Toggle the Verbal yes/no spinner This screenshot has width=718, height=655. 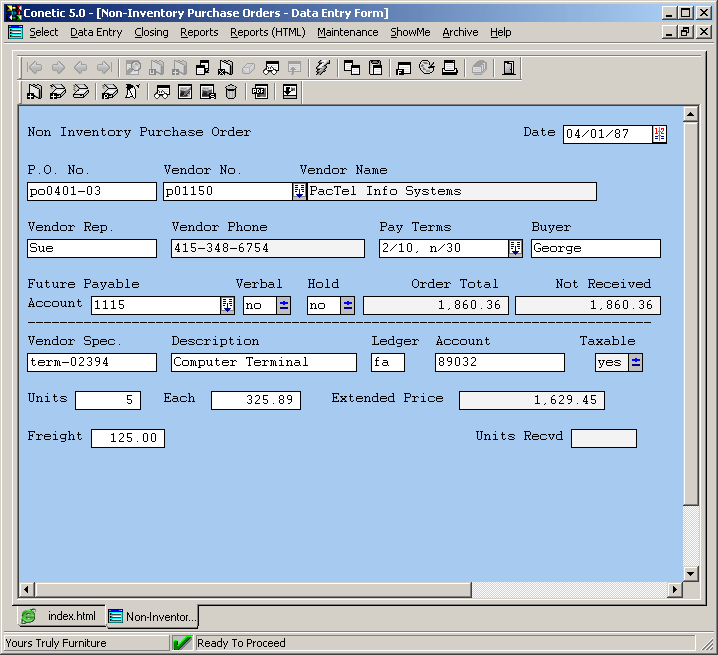click(x=284, y=306)
